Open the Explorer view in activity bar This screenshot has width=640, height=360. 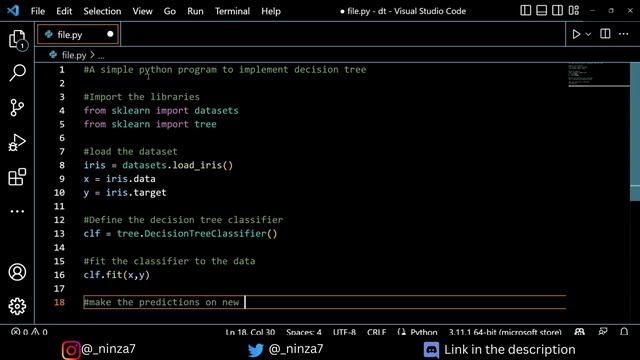click(x=18, y=40)
